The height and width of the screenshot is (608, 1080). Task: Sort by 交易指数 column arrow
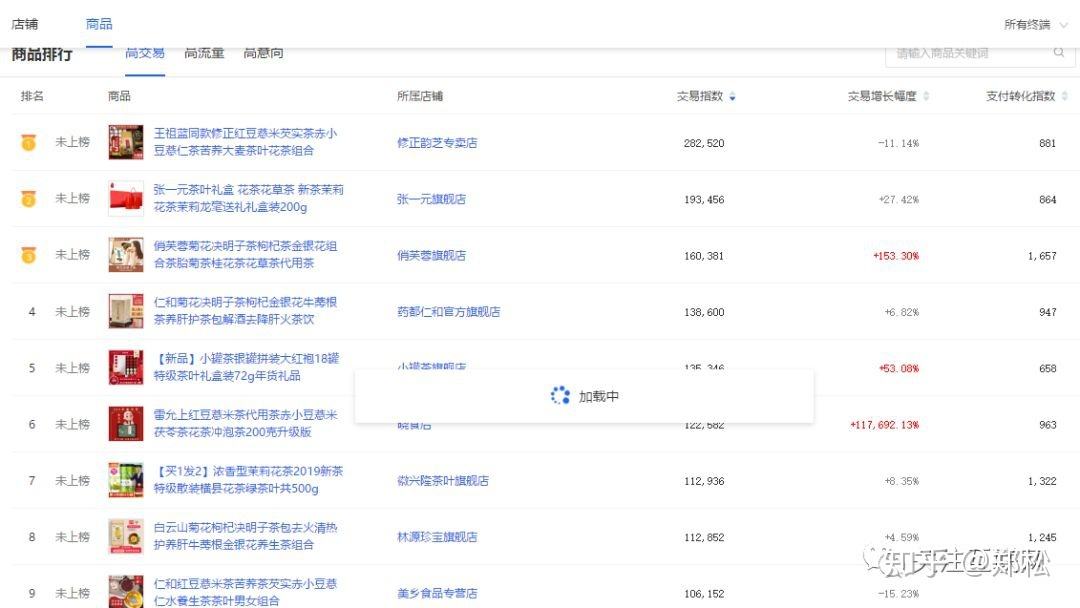click(x=732, y=96)
